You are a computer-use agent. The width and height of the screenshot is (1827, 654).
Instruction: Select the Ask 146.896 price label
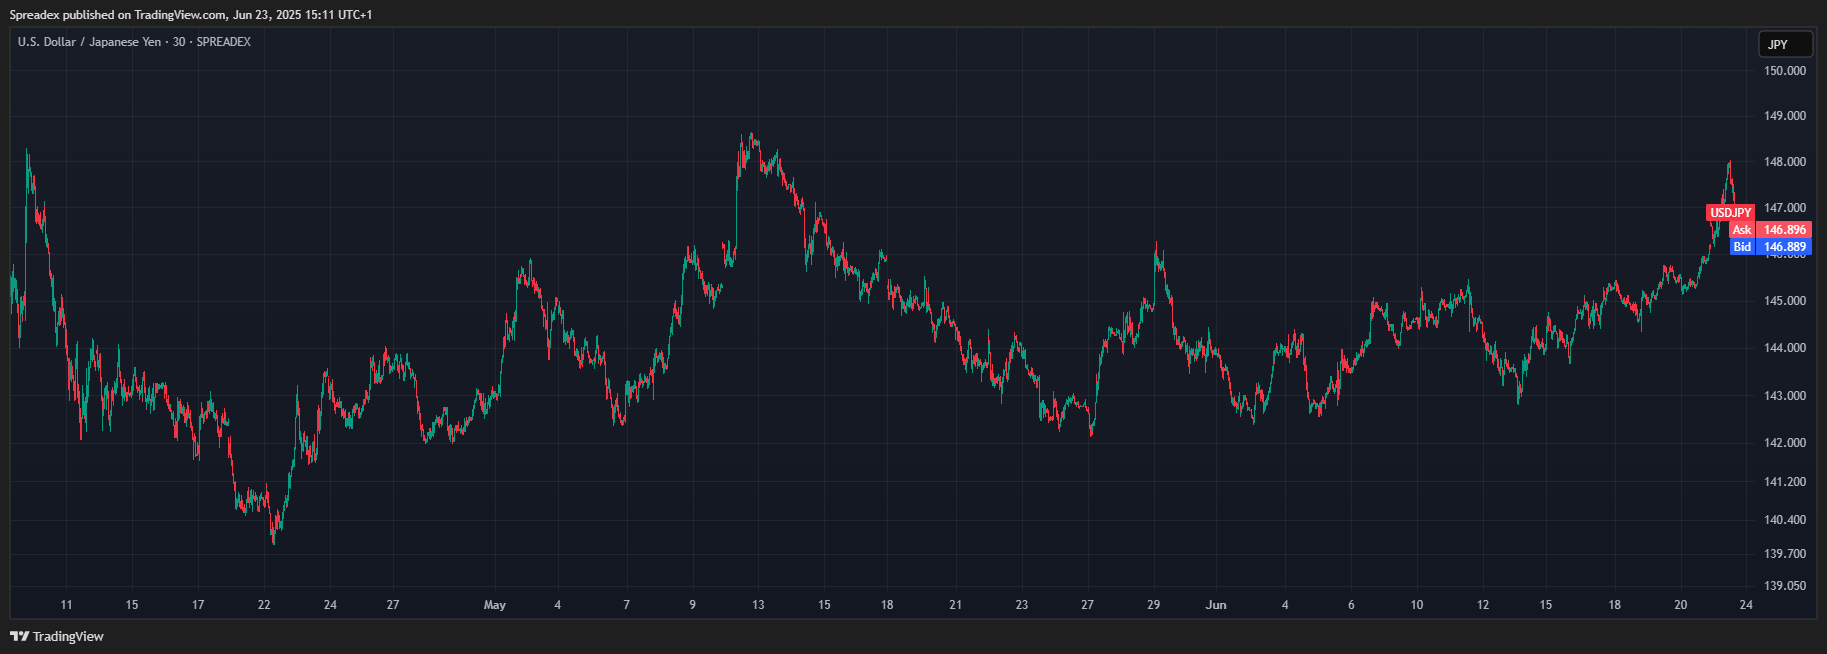pos(1770,230)
